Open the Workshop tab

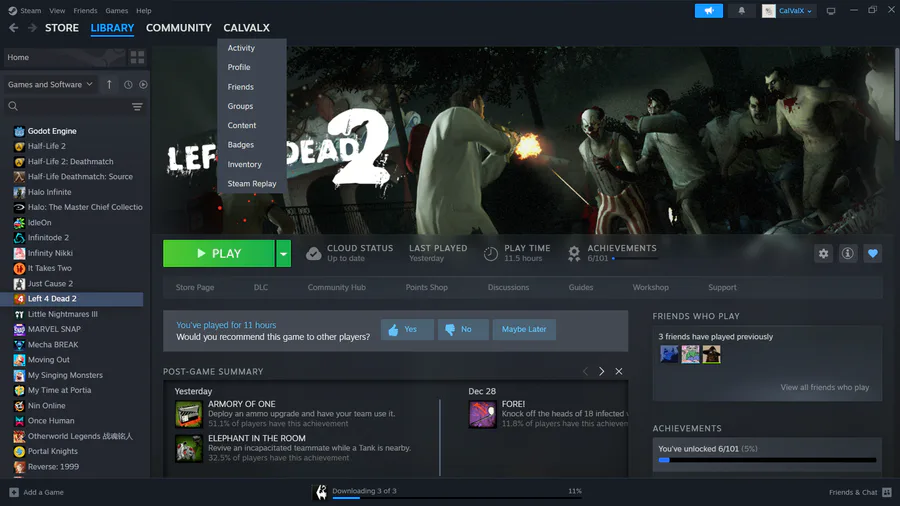click(x=650, y=287)
